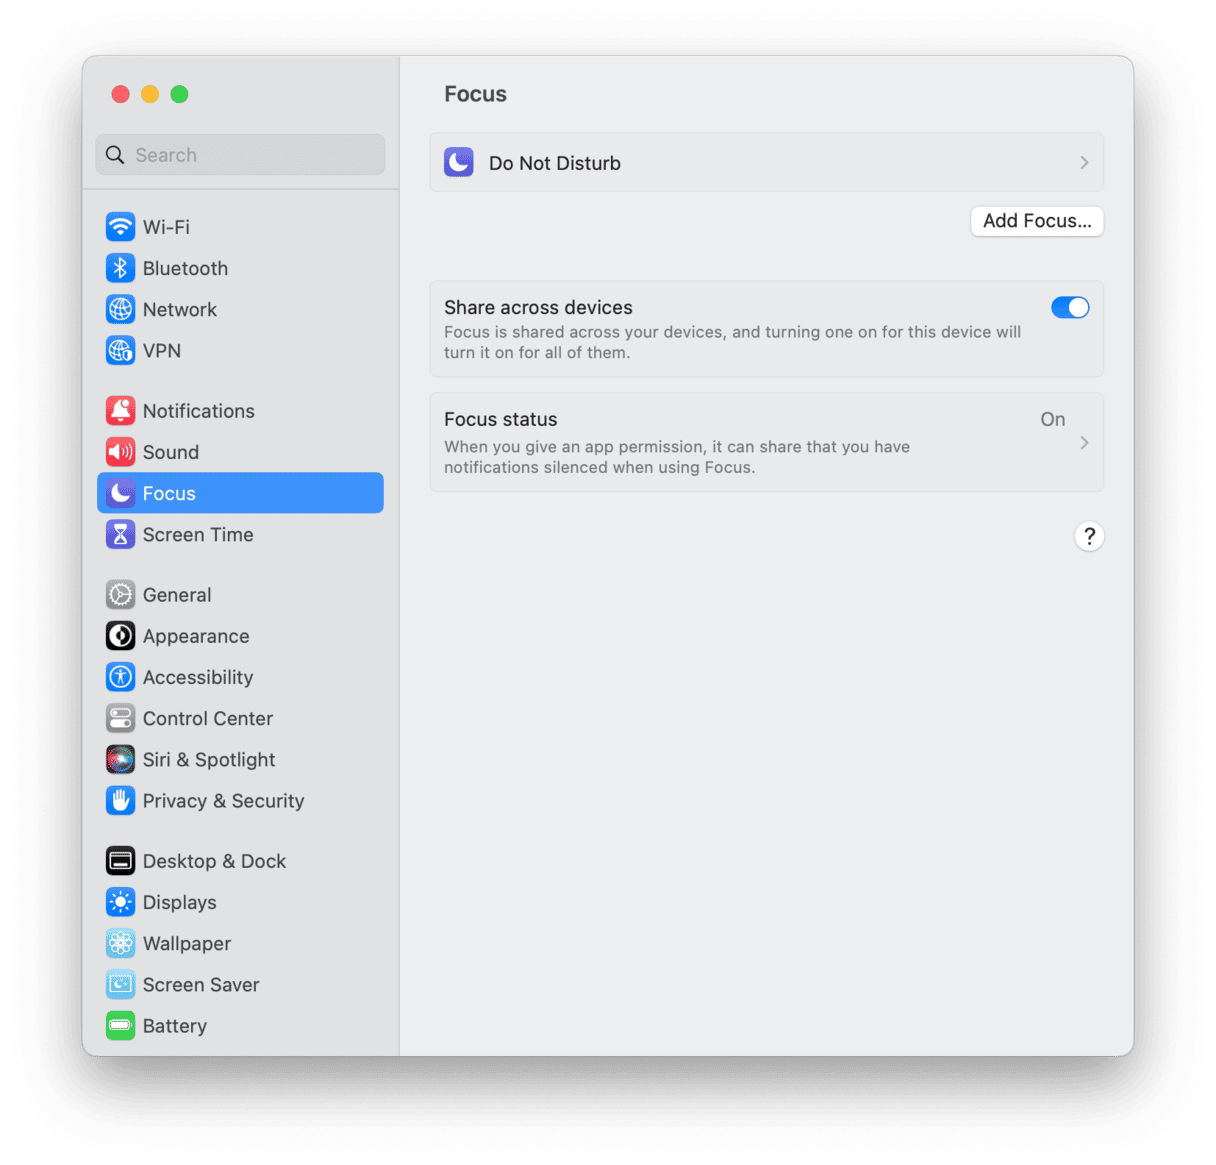Click the Displays sun icon
The width and height of the screenshot is (1216, 1165).
(120, 902)
